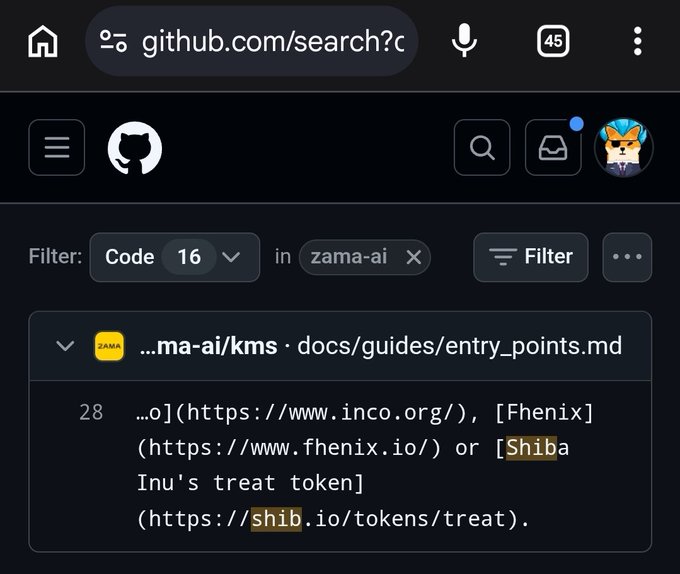Click the 'zama-ai' filter label

pyautogui.click(x=349, y=257)
